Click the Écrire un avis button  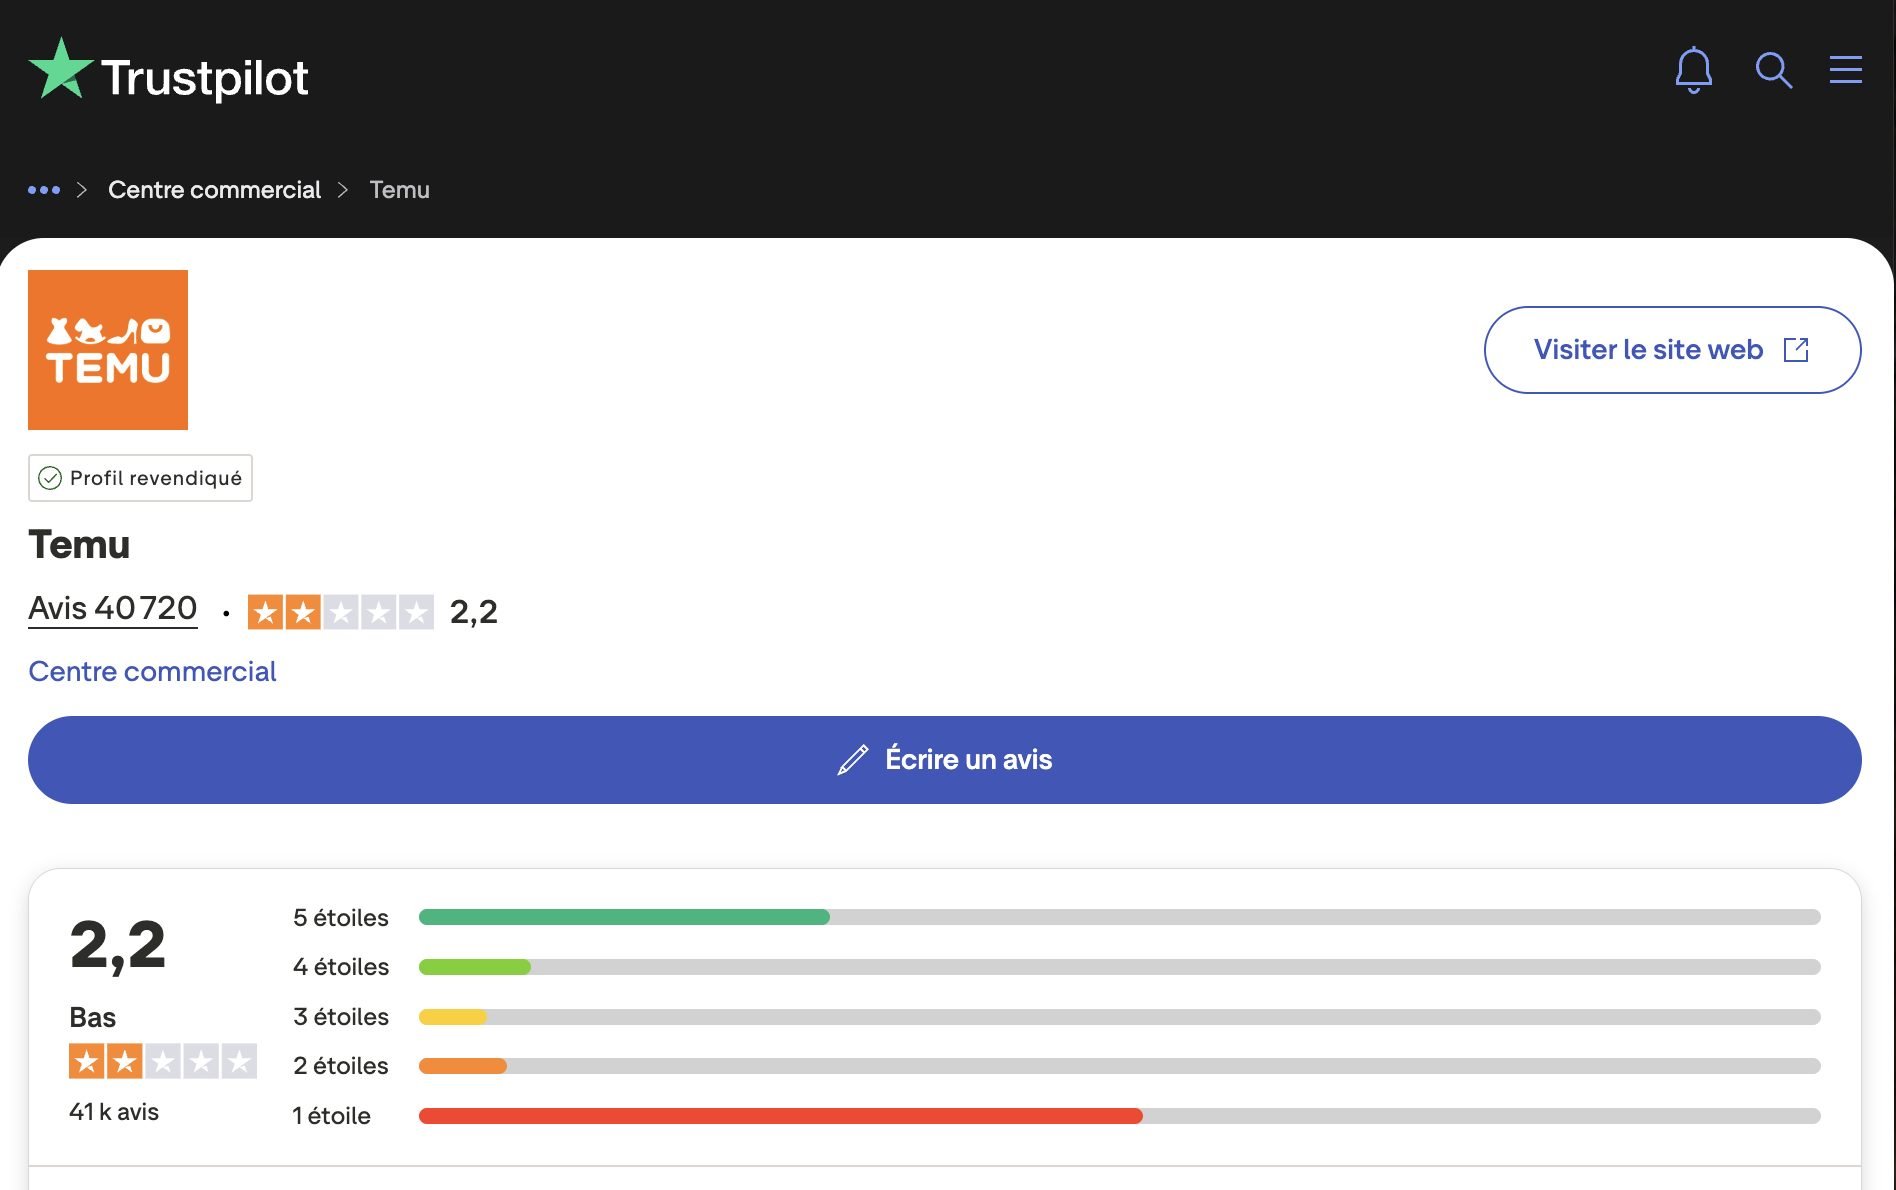[945, 760]
